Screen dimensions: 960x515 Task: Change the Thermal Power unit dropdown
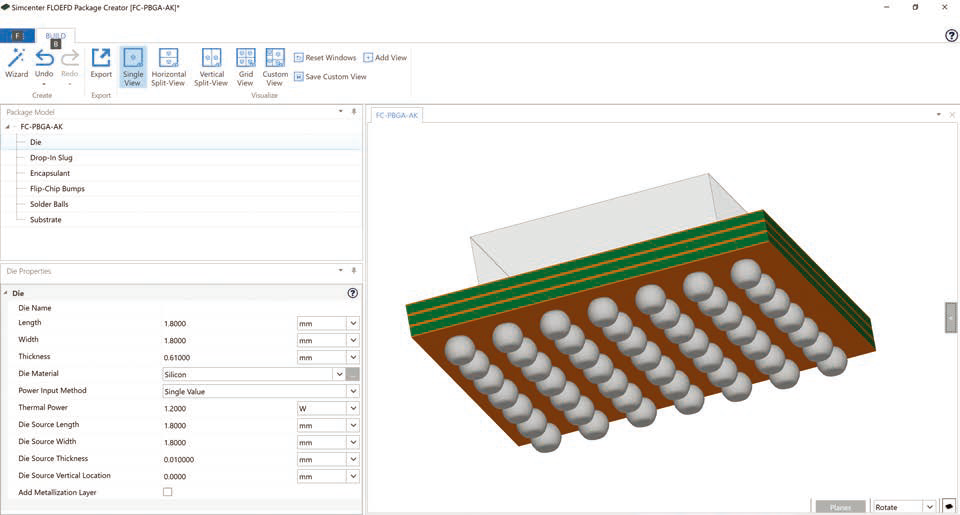point(328,408)
